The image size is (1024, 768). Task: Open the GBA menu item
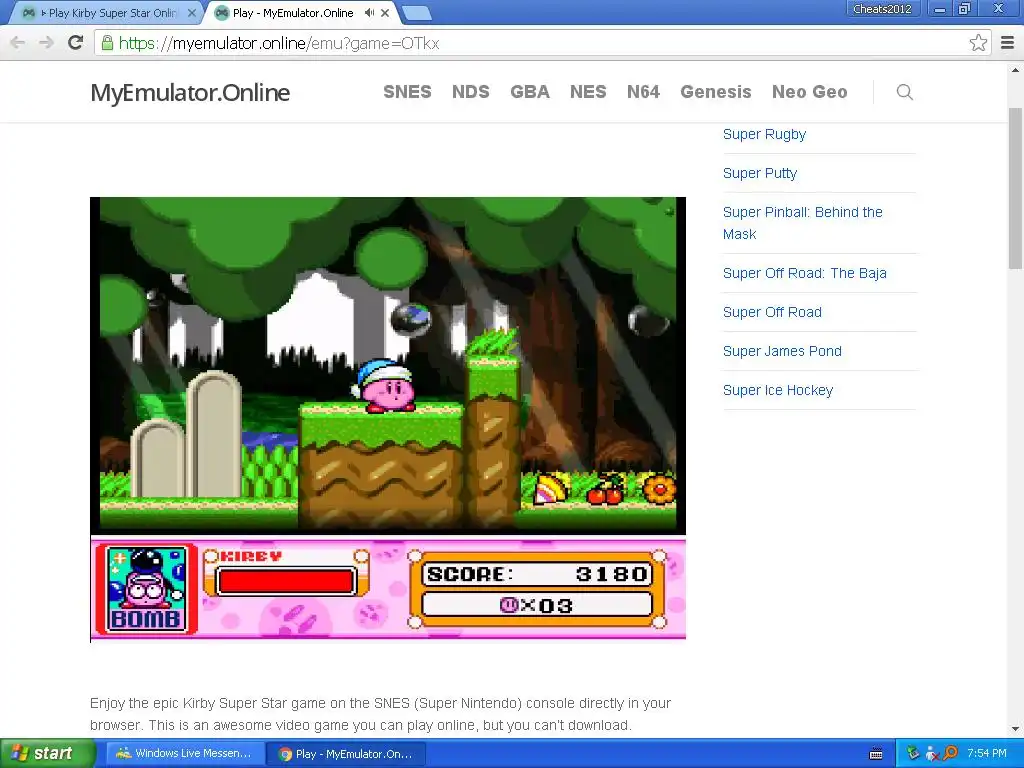point(530,91)
